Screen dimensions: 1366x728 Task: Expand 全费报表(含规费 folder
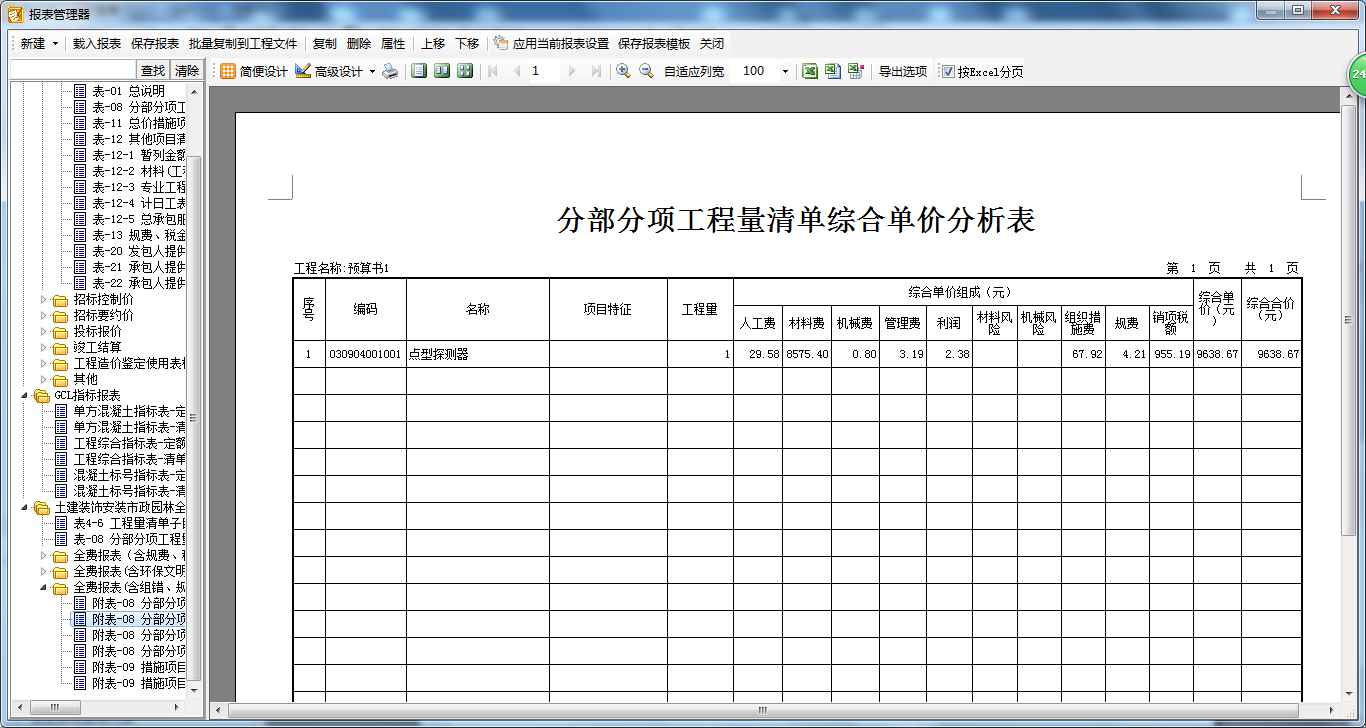(43, 555)
